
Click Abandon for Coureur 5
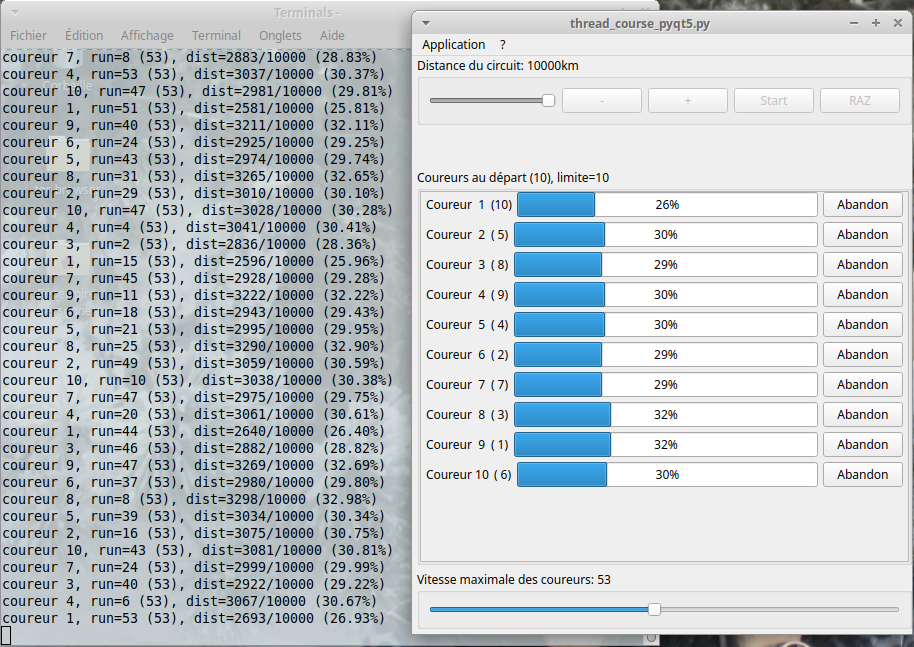tap(862, 325)
